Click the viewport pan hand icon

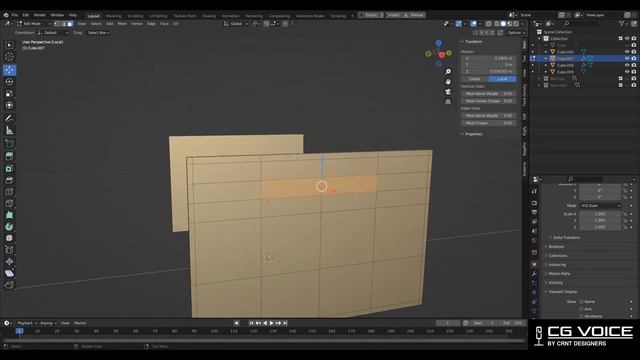tap(448, 82)
